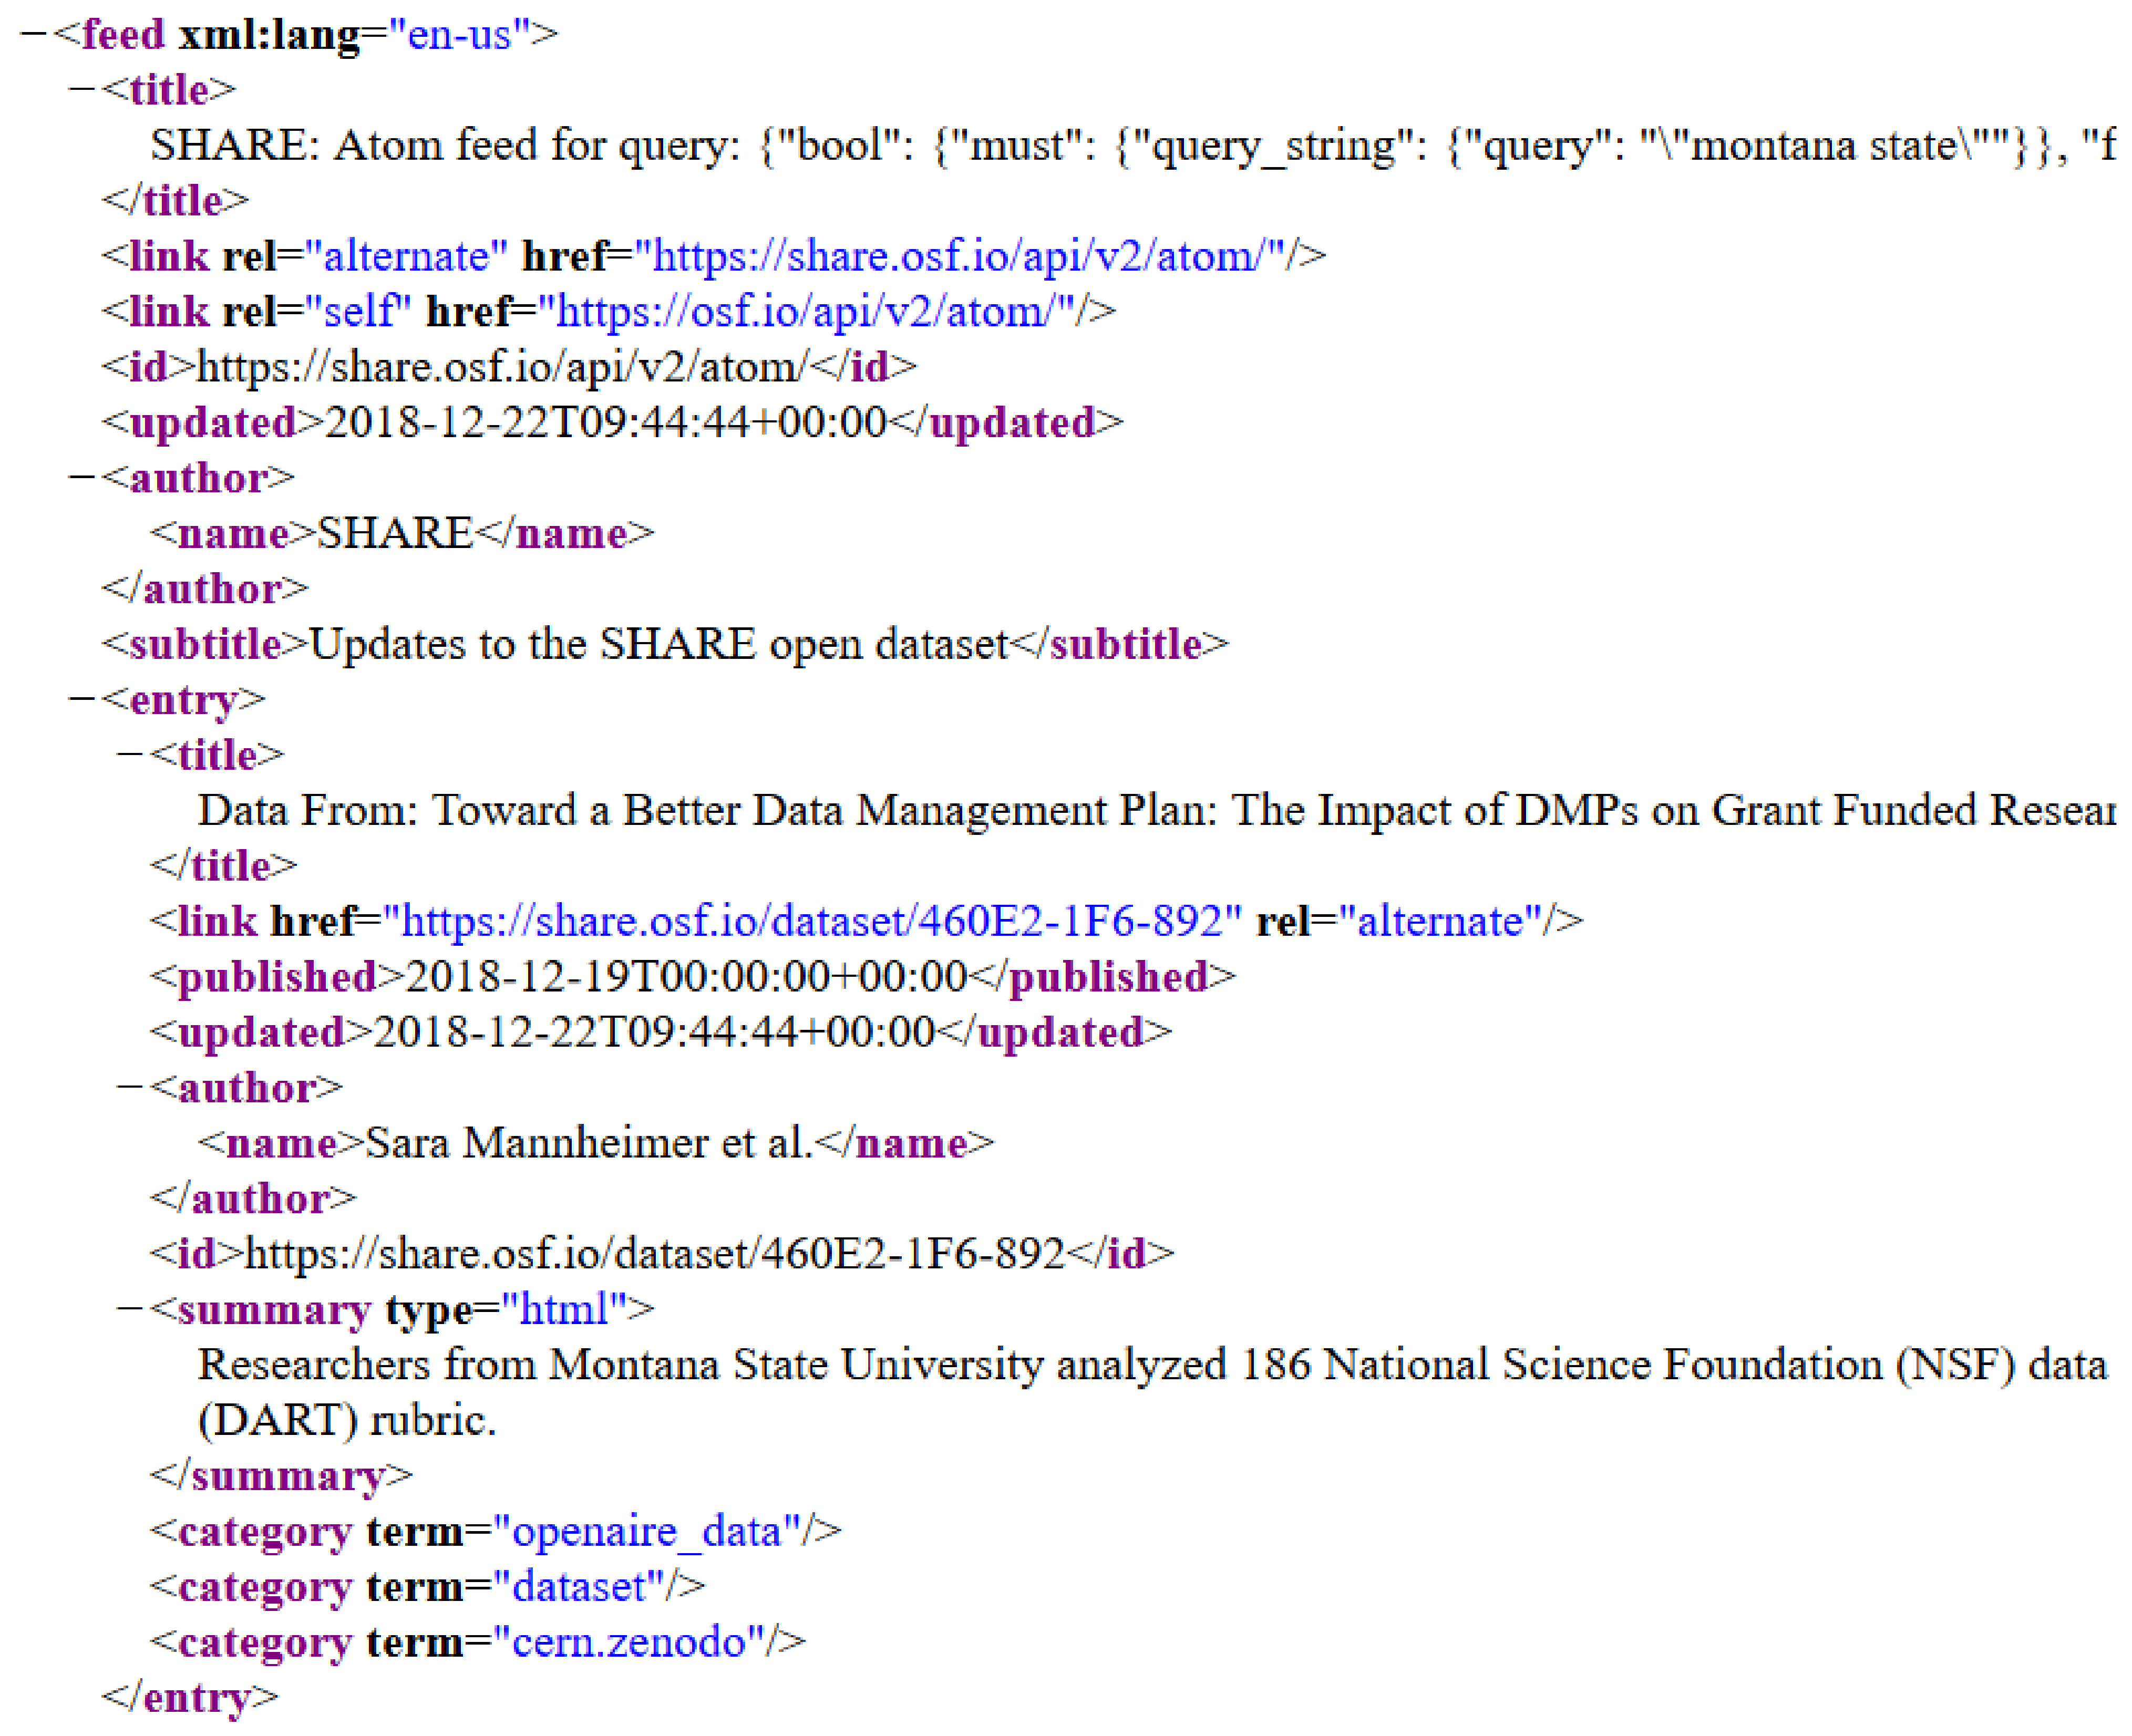Click the en-us xml:lang attribute value
Screen dimensions: 2132x1736
click(459, 34)
